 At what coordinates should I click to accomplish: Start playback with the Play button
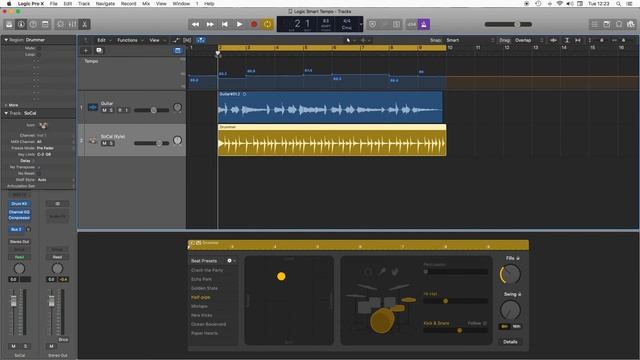point(239,24)
